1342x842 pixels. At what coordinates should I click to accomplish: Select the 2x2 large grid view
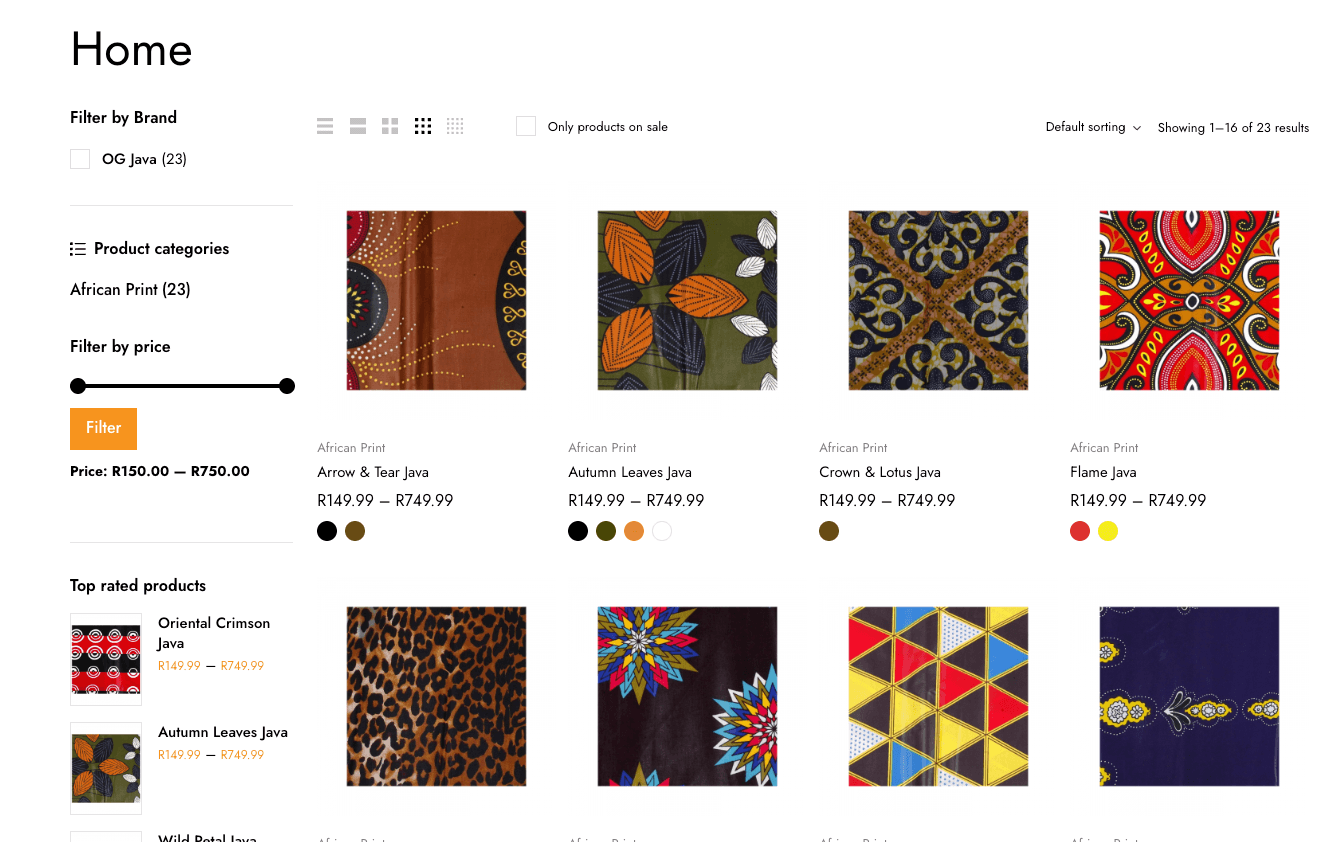click(x=390, y=126)
